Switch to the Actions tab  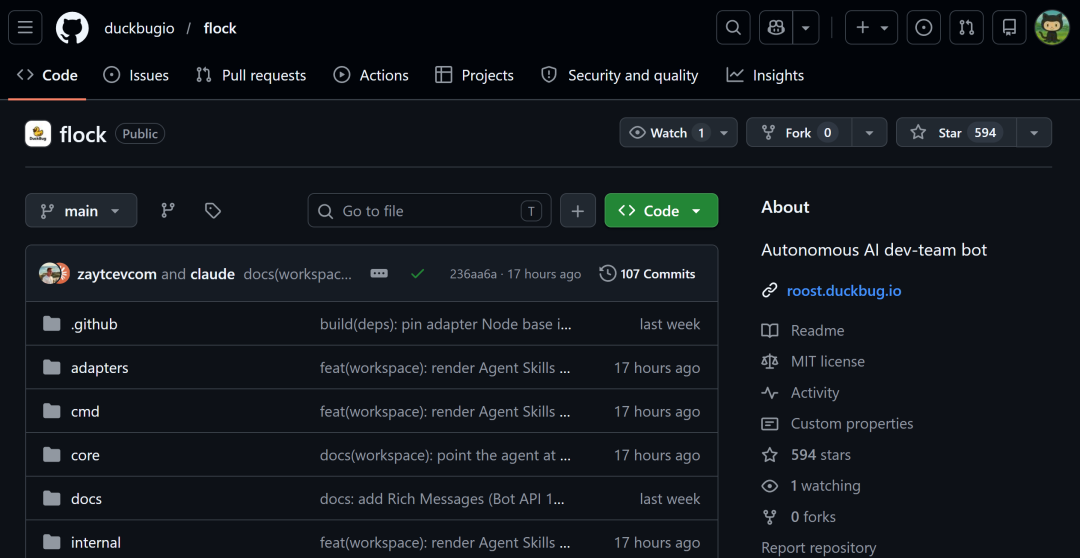click(371, 75)
